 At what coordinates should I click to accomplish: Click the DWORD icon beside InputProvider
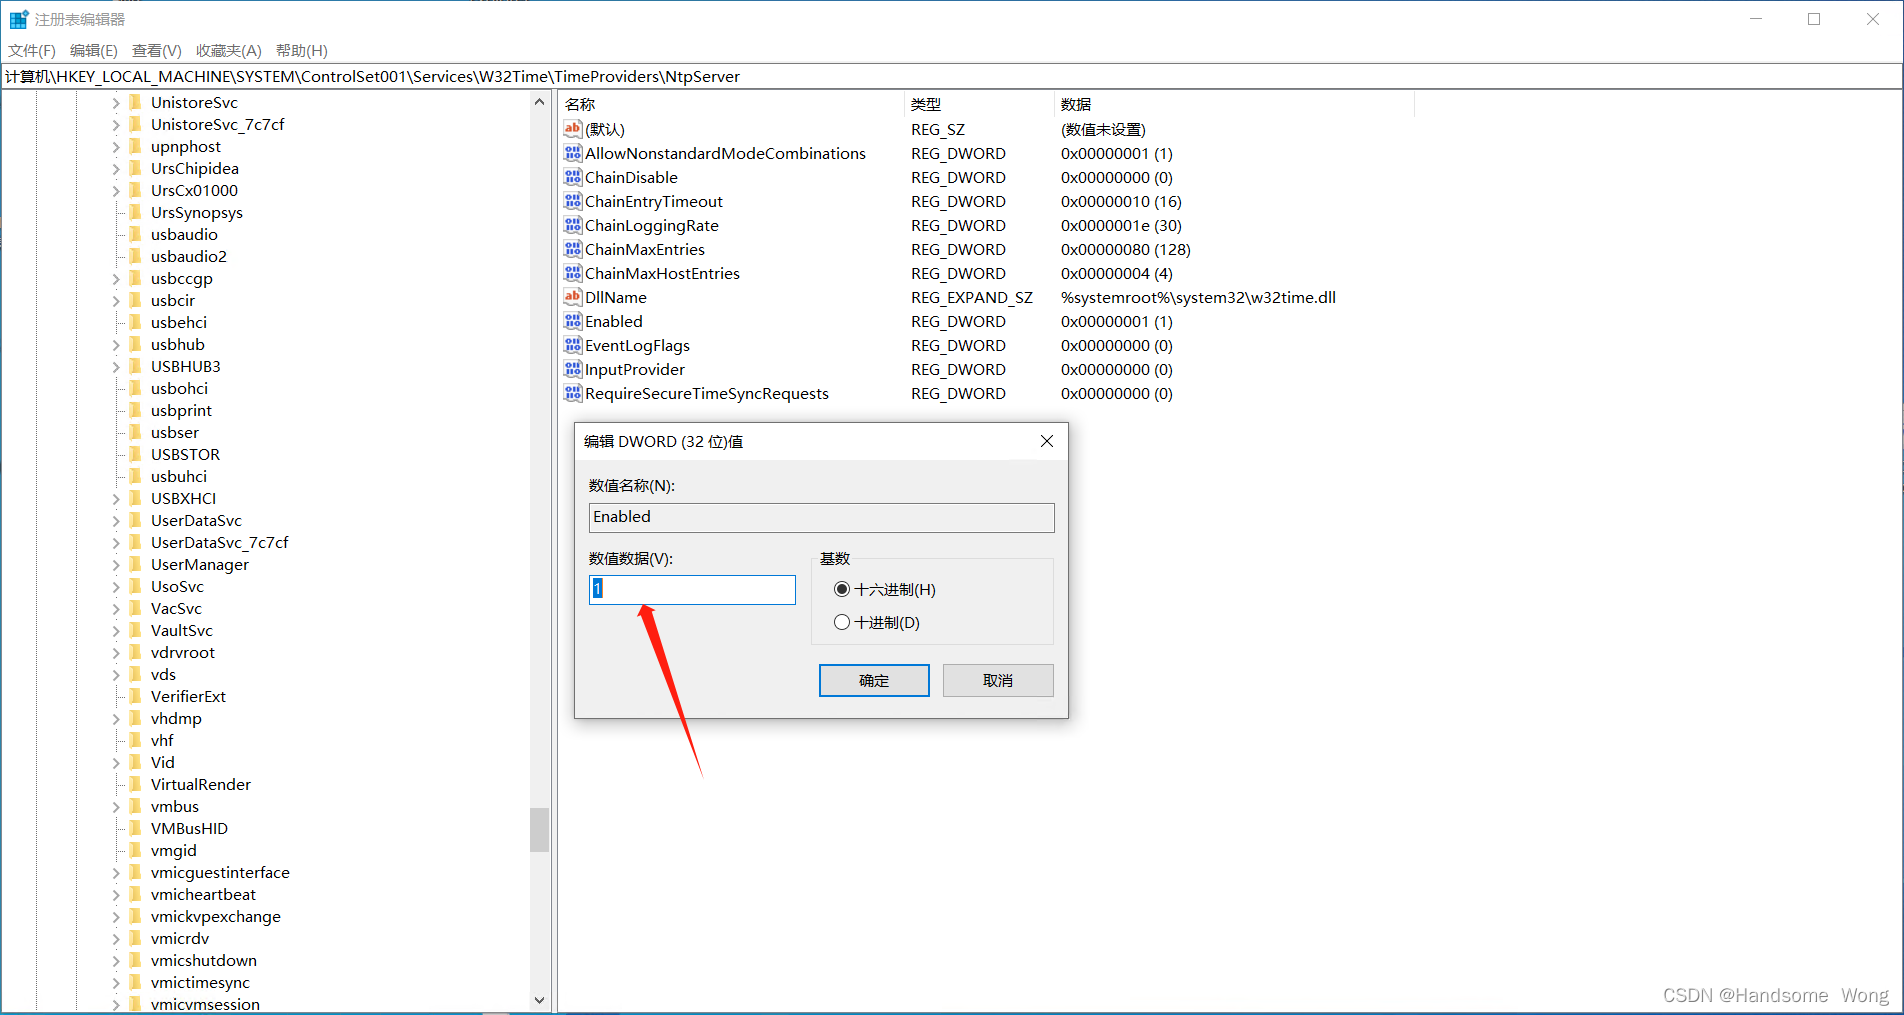tap(573, 369)
